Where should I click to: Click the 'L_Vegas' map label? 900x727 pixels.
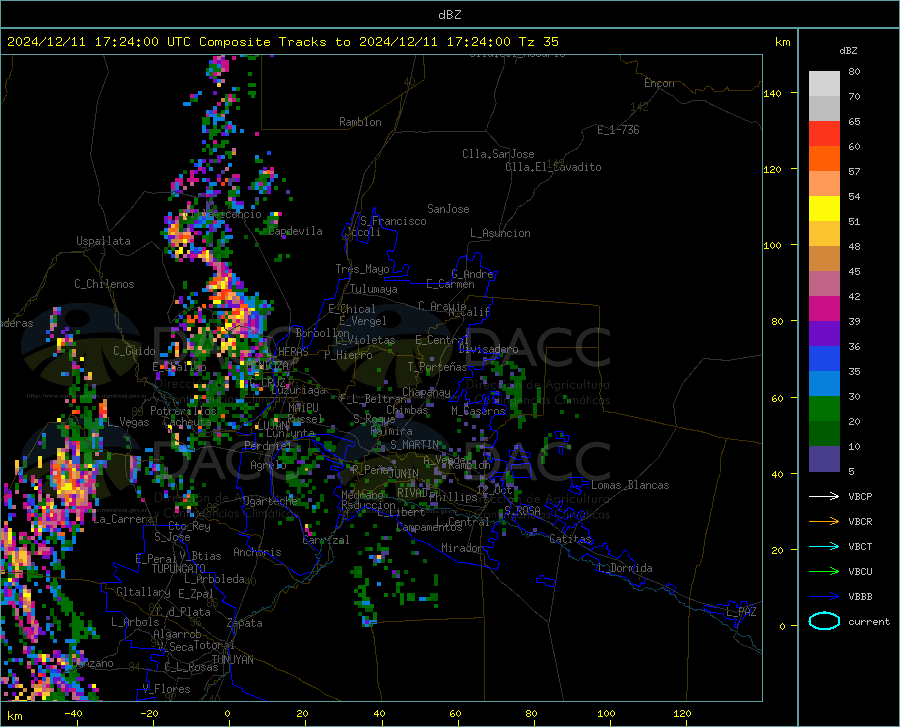pos(128,422)
